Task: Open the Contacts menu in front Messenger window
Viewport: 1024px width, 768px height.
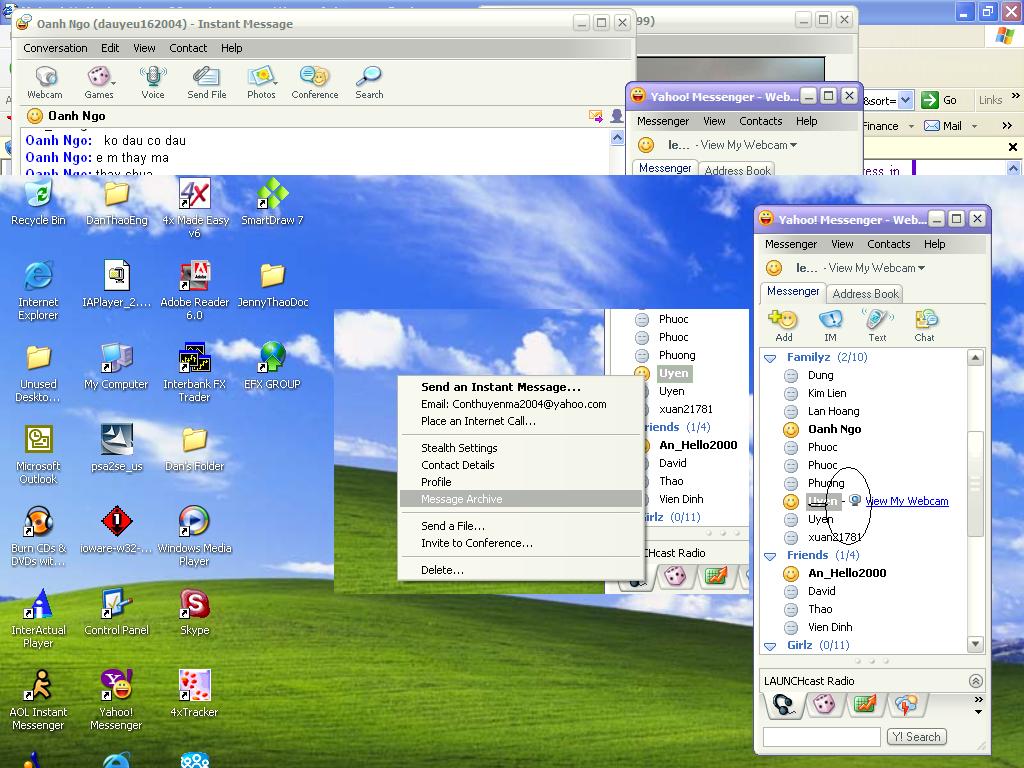Action: pyautogui.click(x=888, y=244)
